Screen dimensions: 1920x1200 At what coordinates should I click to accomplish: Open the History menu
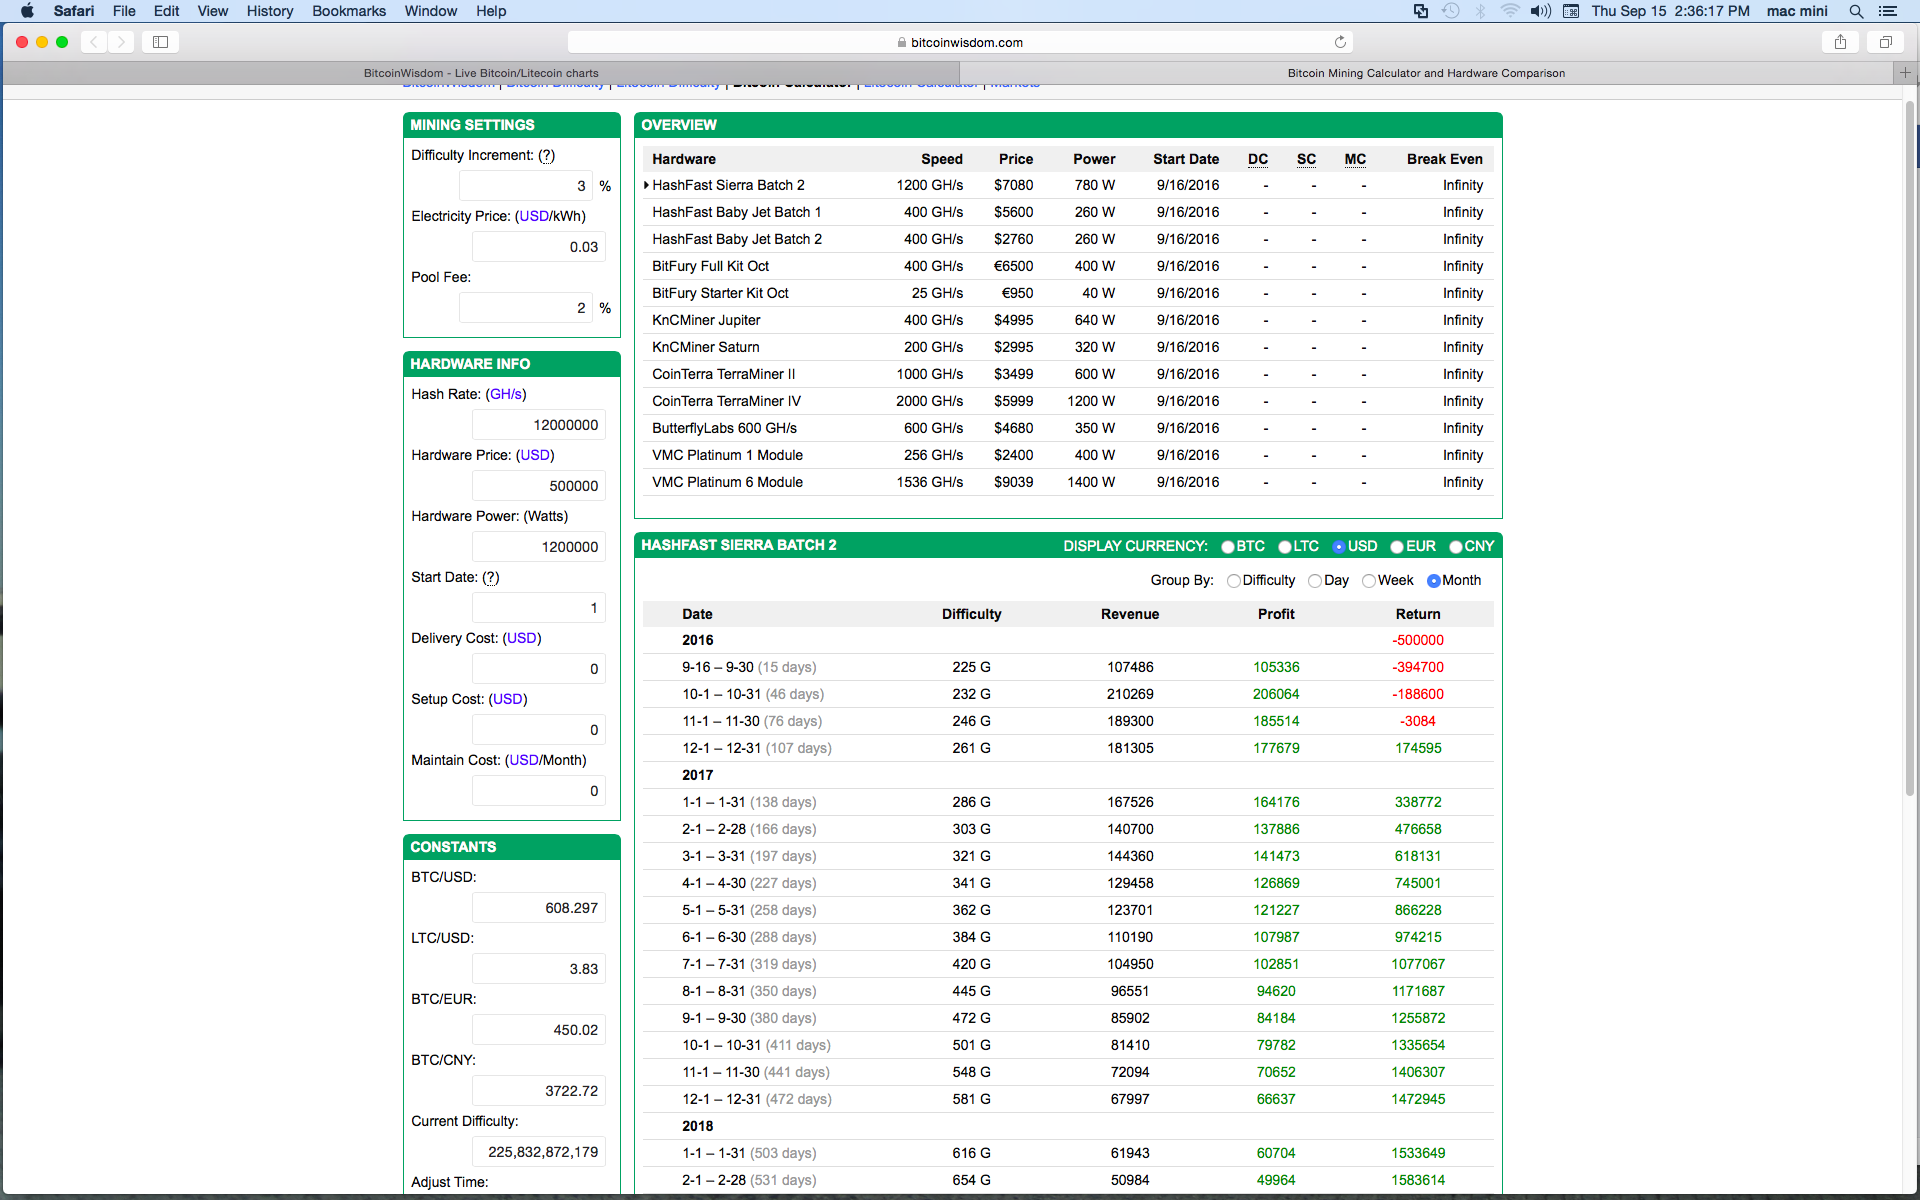coord(270,11)
